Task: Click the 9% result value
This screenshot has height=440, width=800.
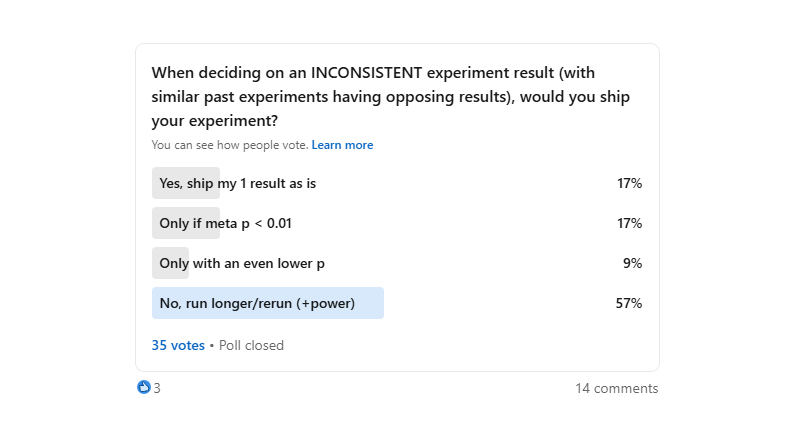Action: [x=632, y=263]
